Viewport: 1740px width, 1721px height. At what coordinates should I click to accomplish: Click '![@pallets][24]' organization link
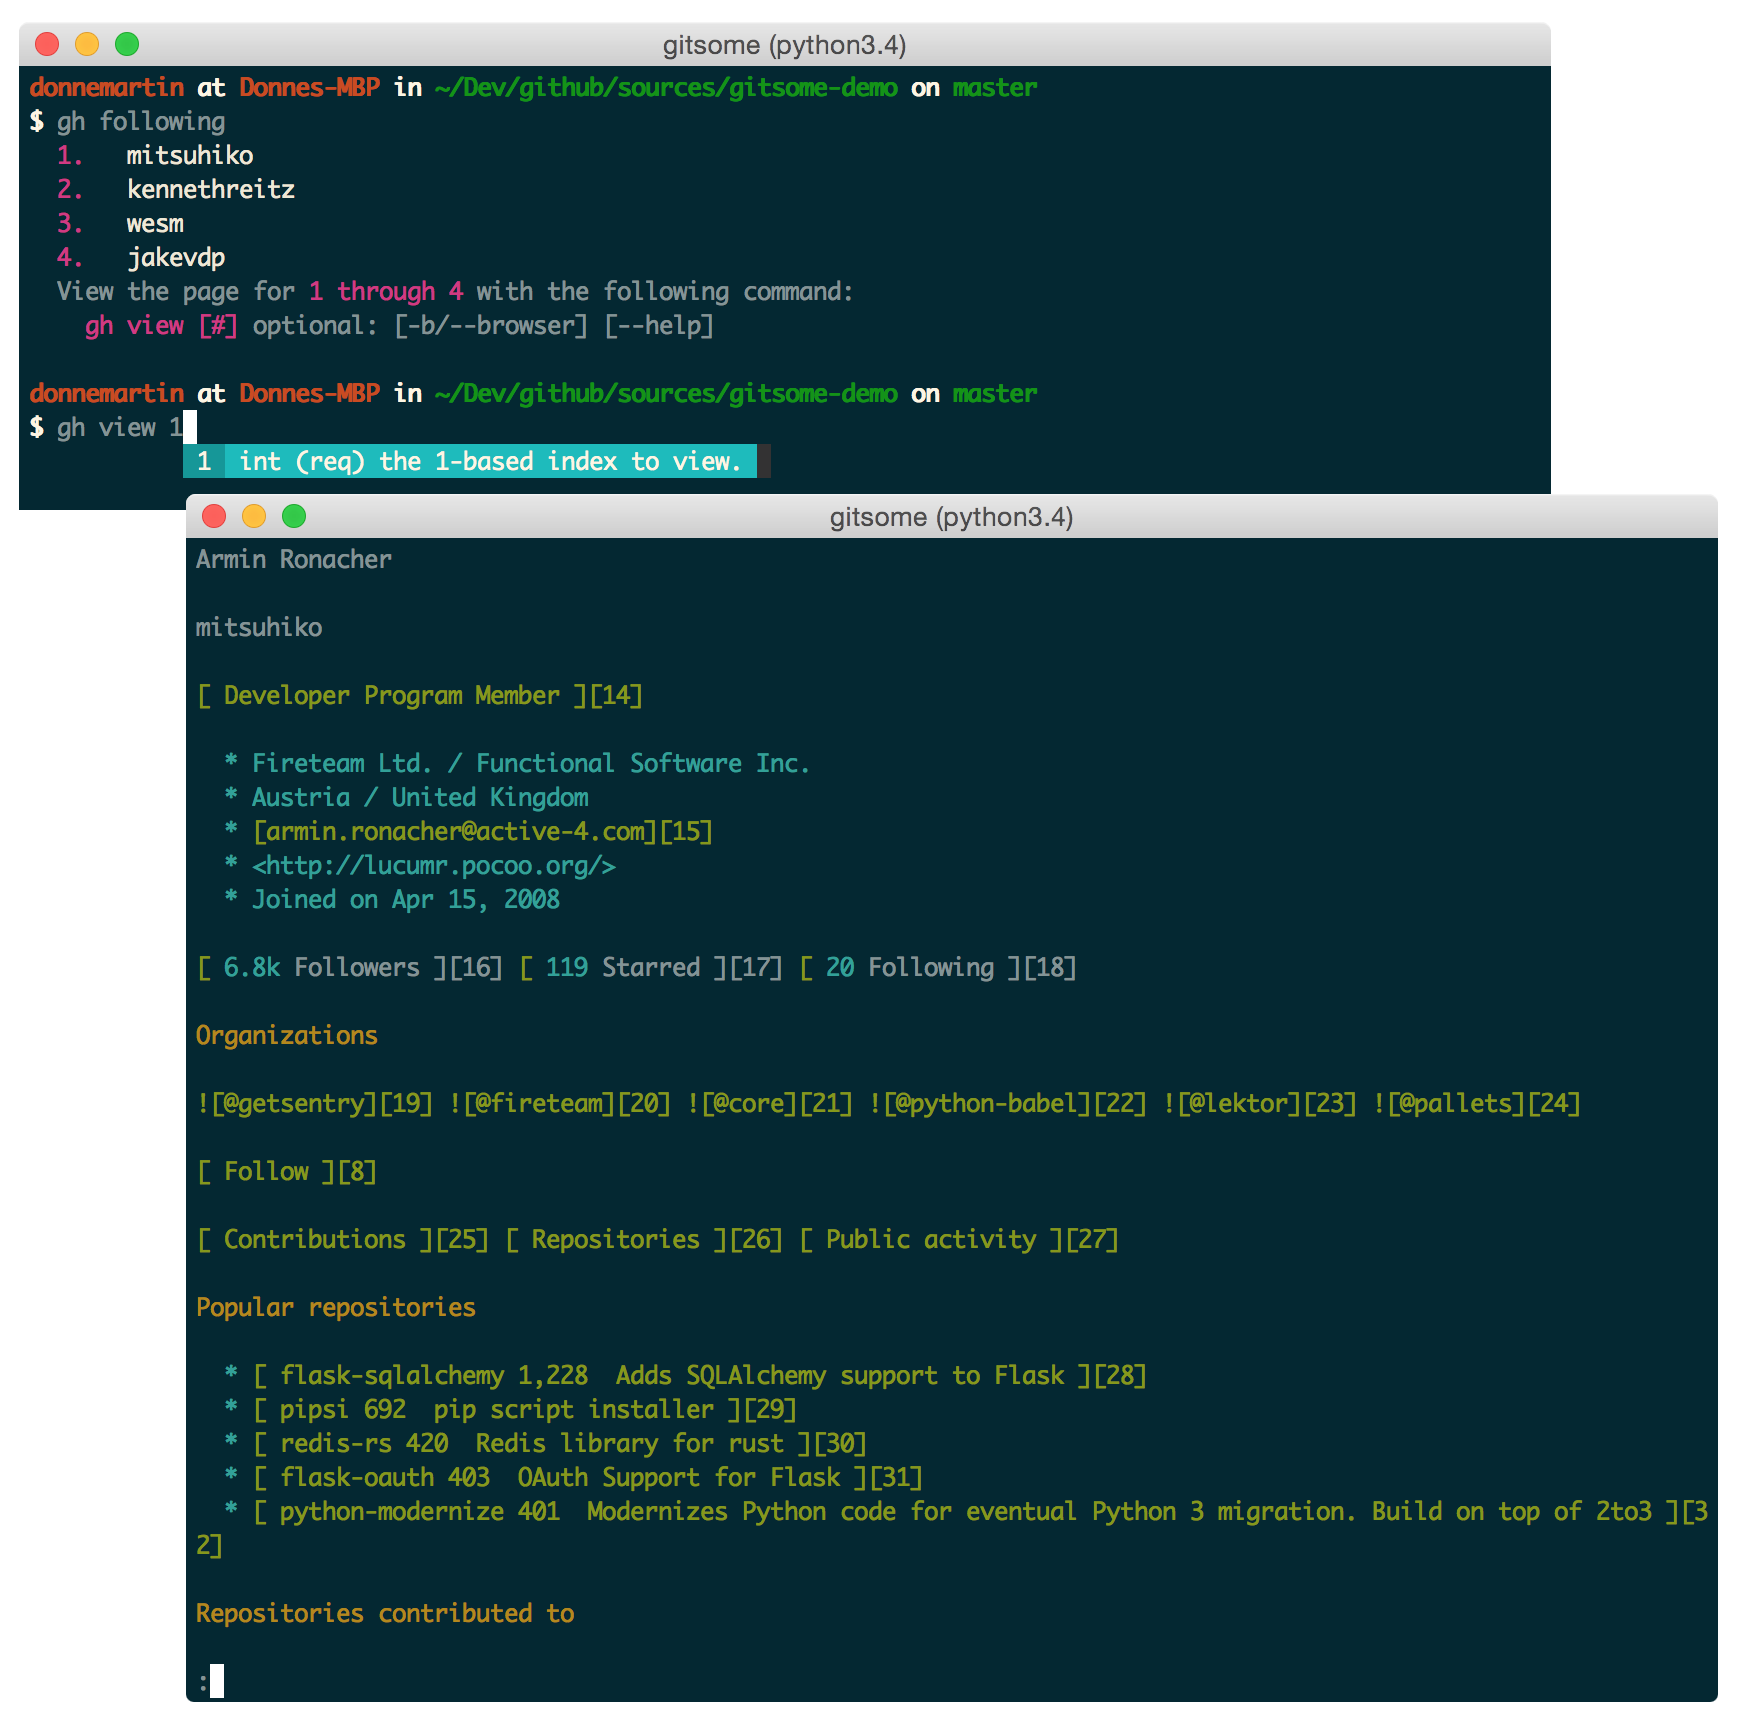pos(1477,1103)
